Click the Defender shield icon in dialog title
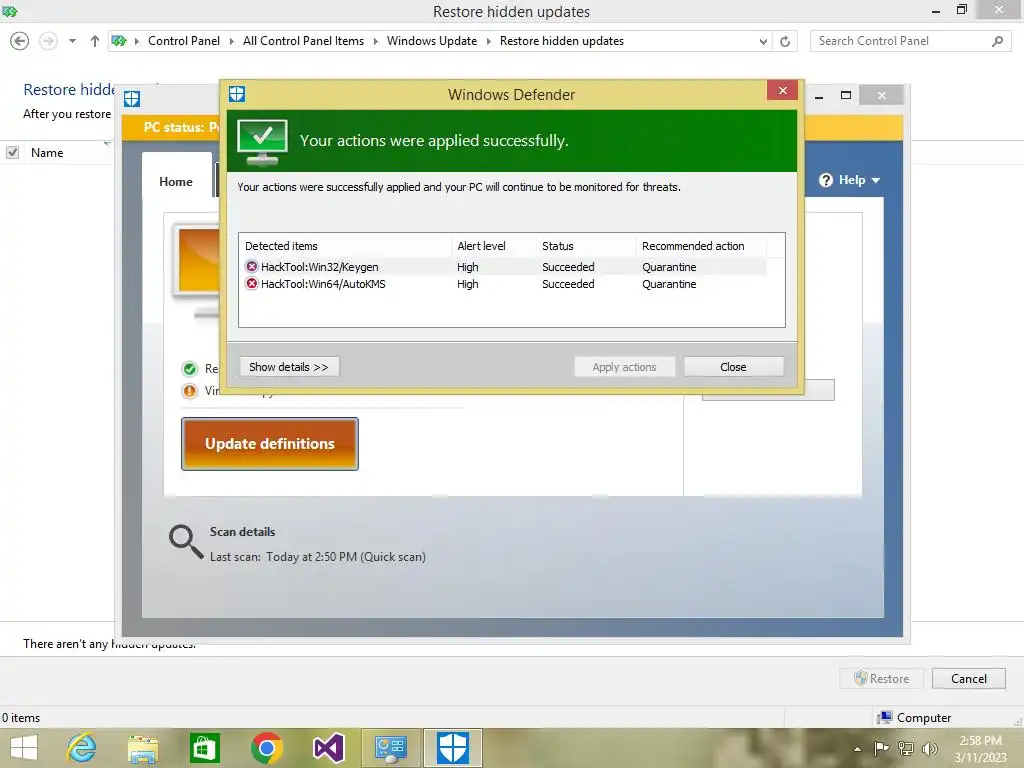This screenshot has width=1024, height=768. [237, 94]
